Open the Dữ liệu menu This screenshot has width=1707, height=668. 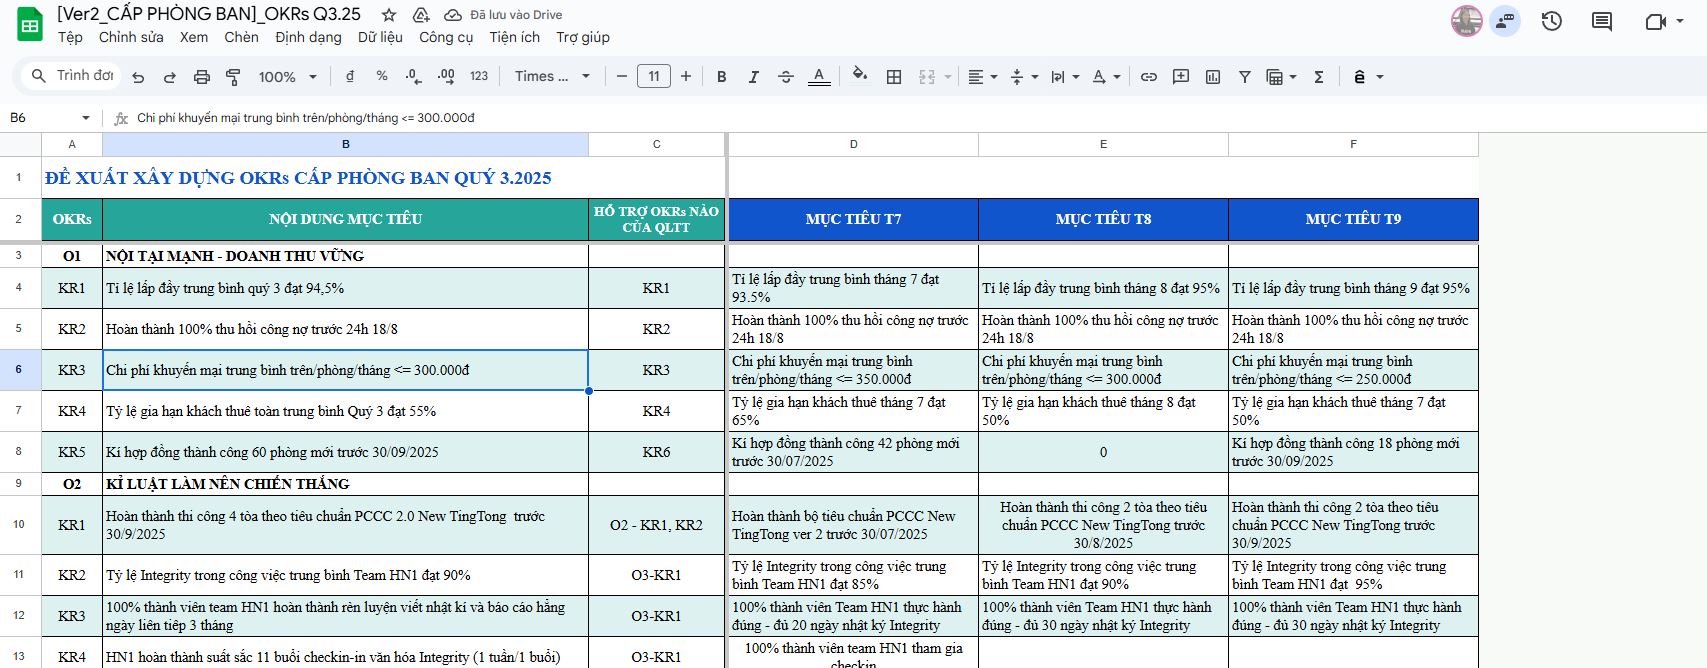pyautogui.click(x=380, y=37)
